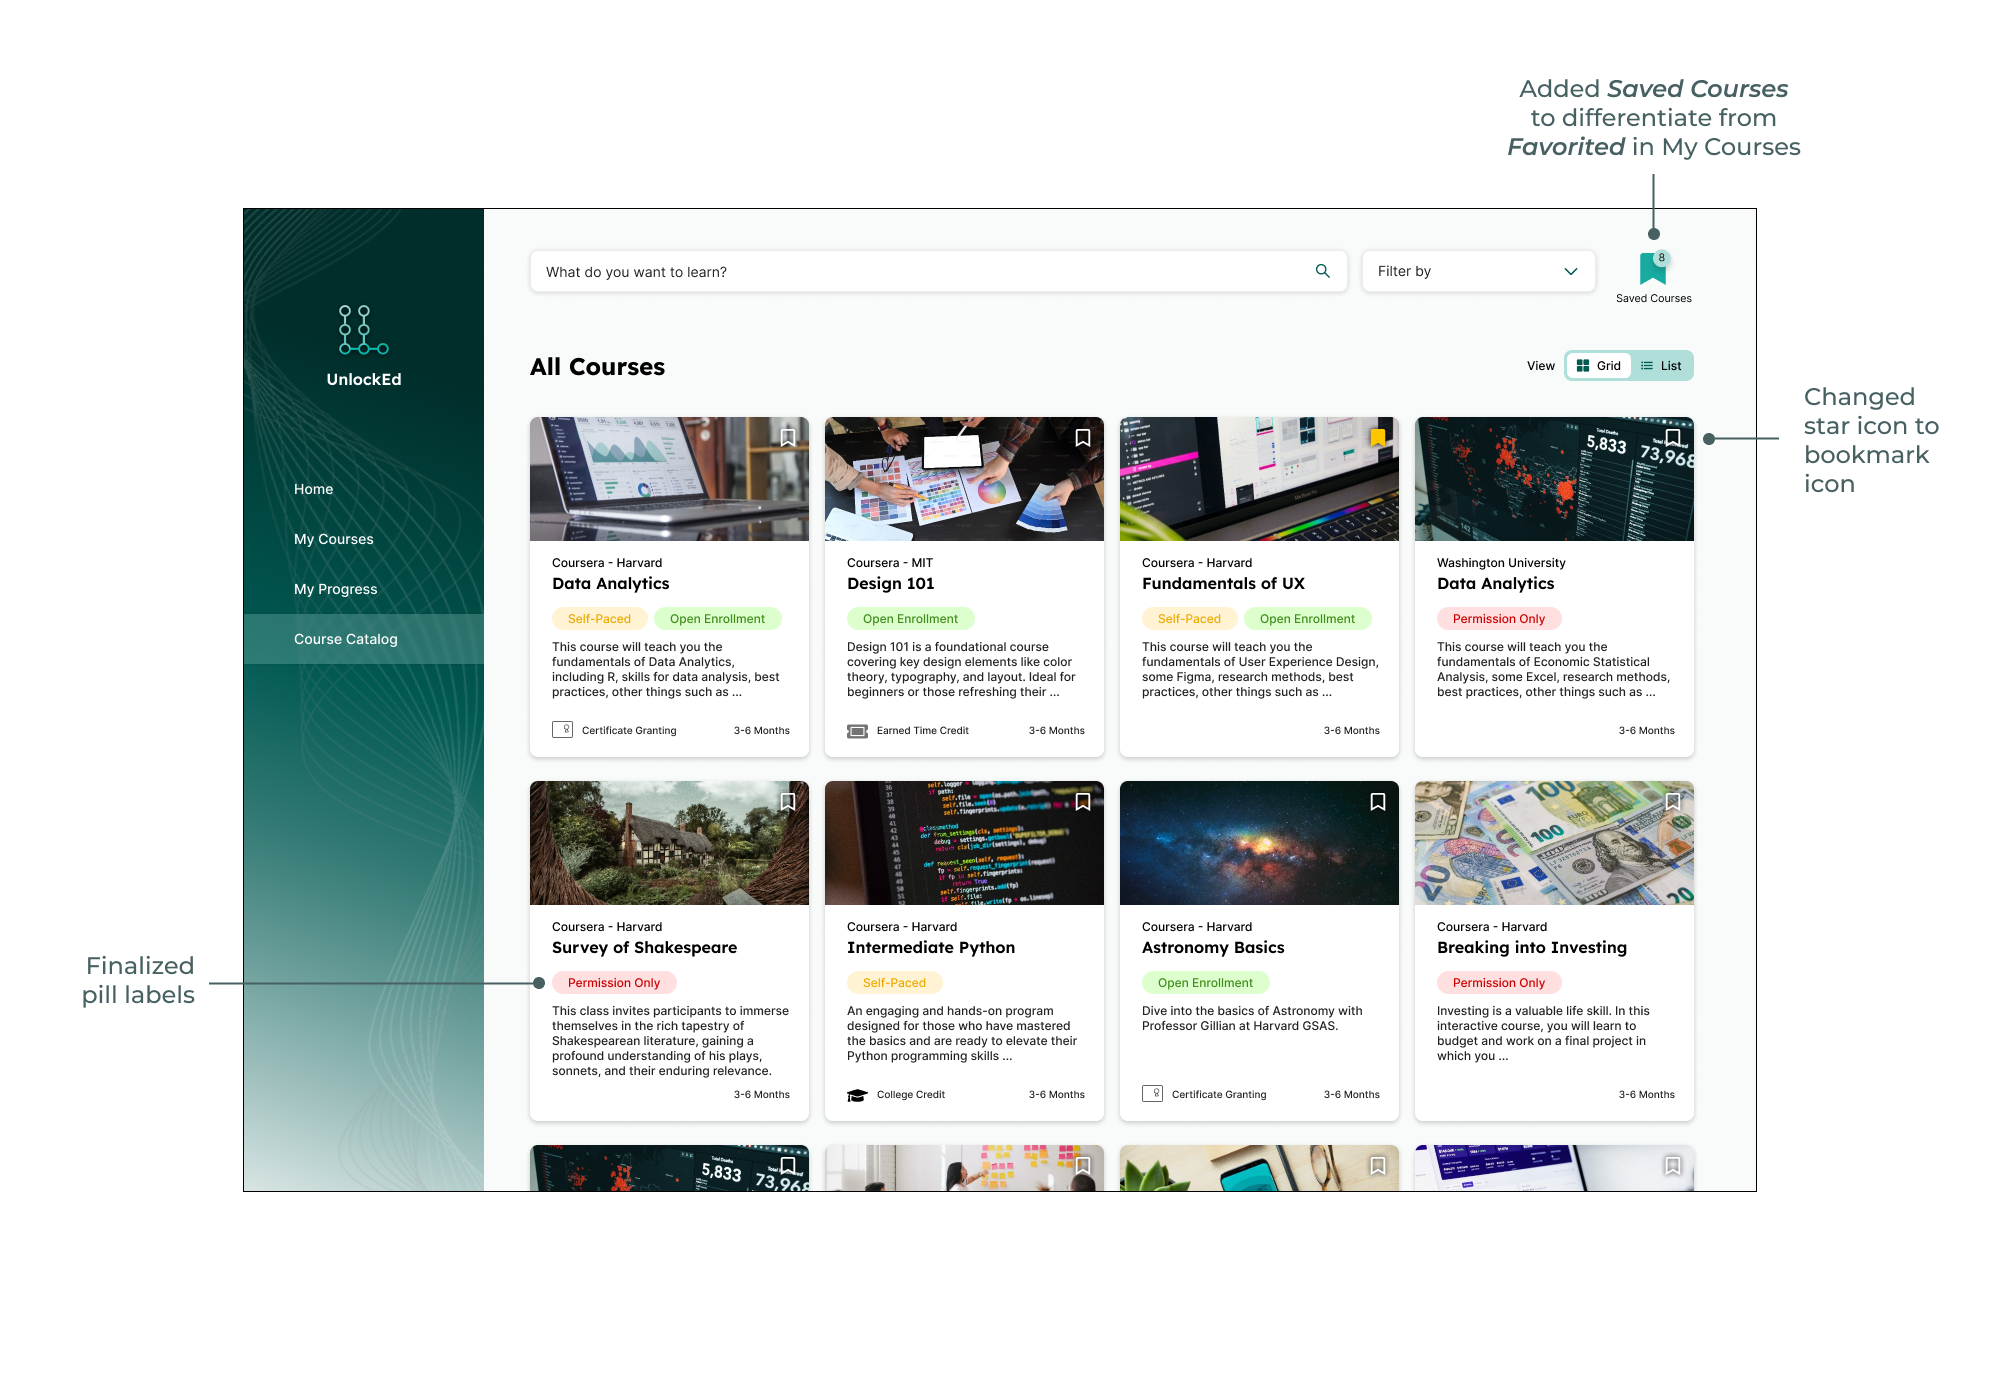Bookmark Intermediate Python course

[x=1083, y=802]
